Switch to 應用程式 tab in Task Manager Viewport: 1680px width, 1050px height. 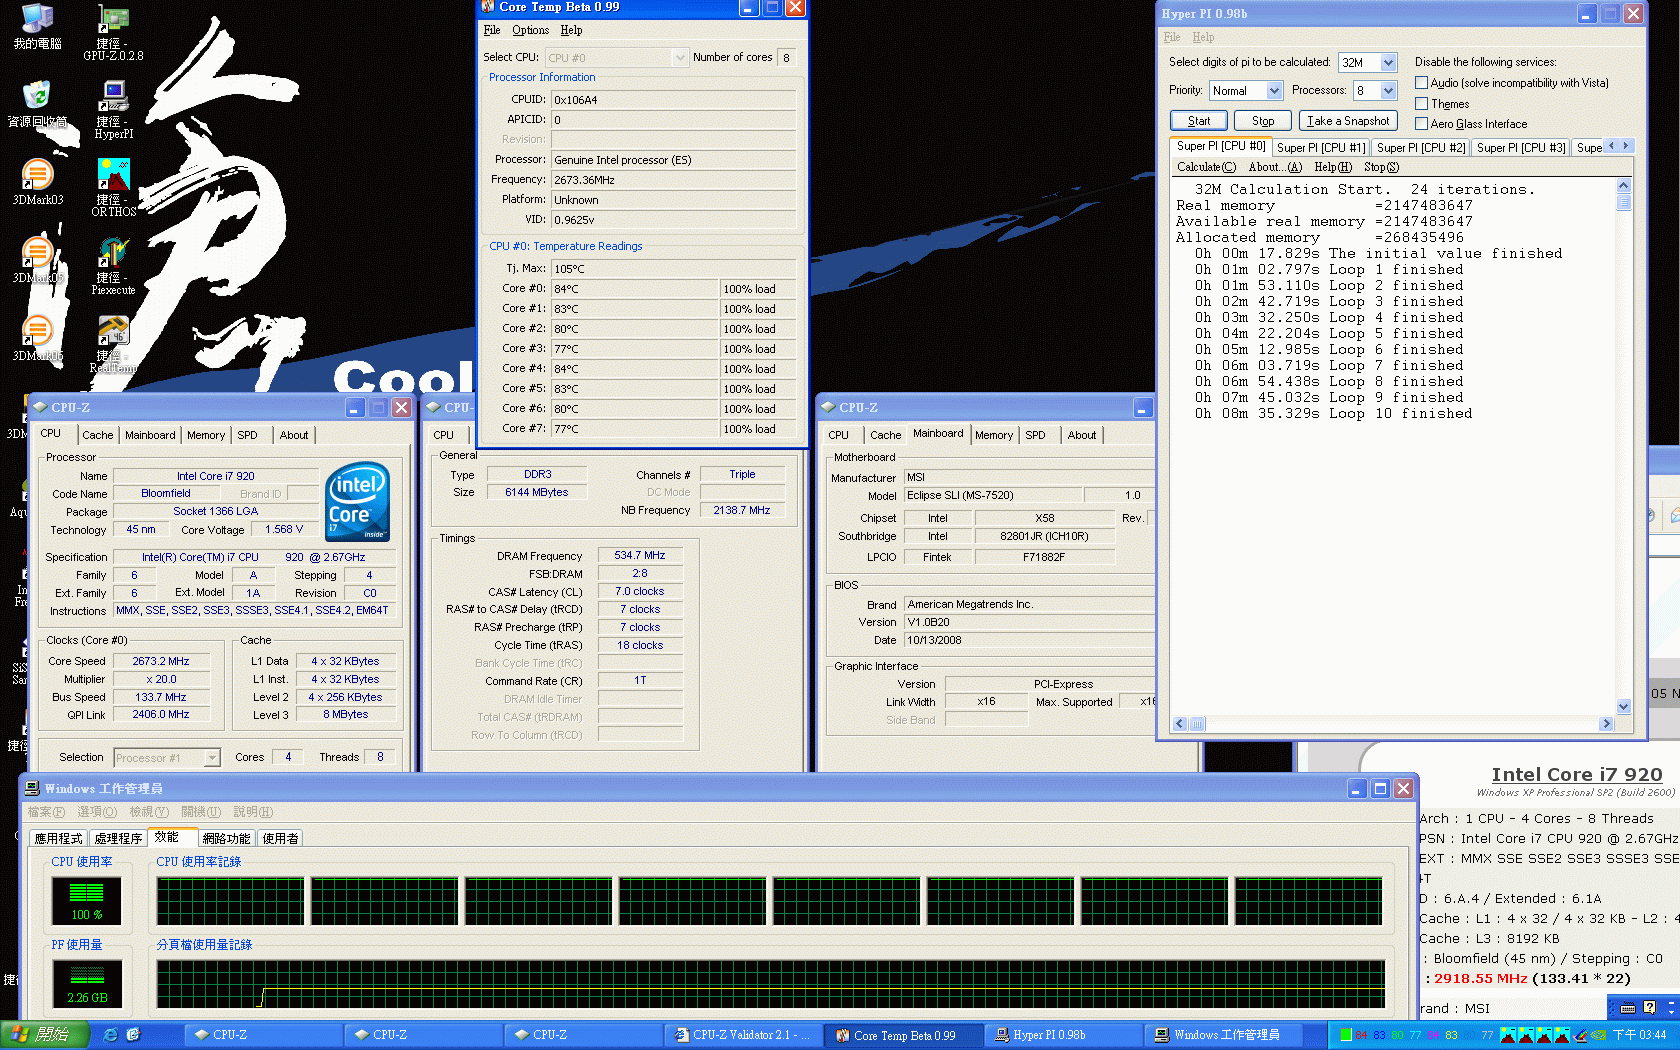point(58,839)
